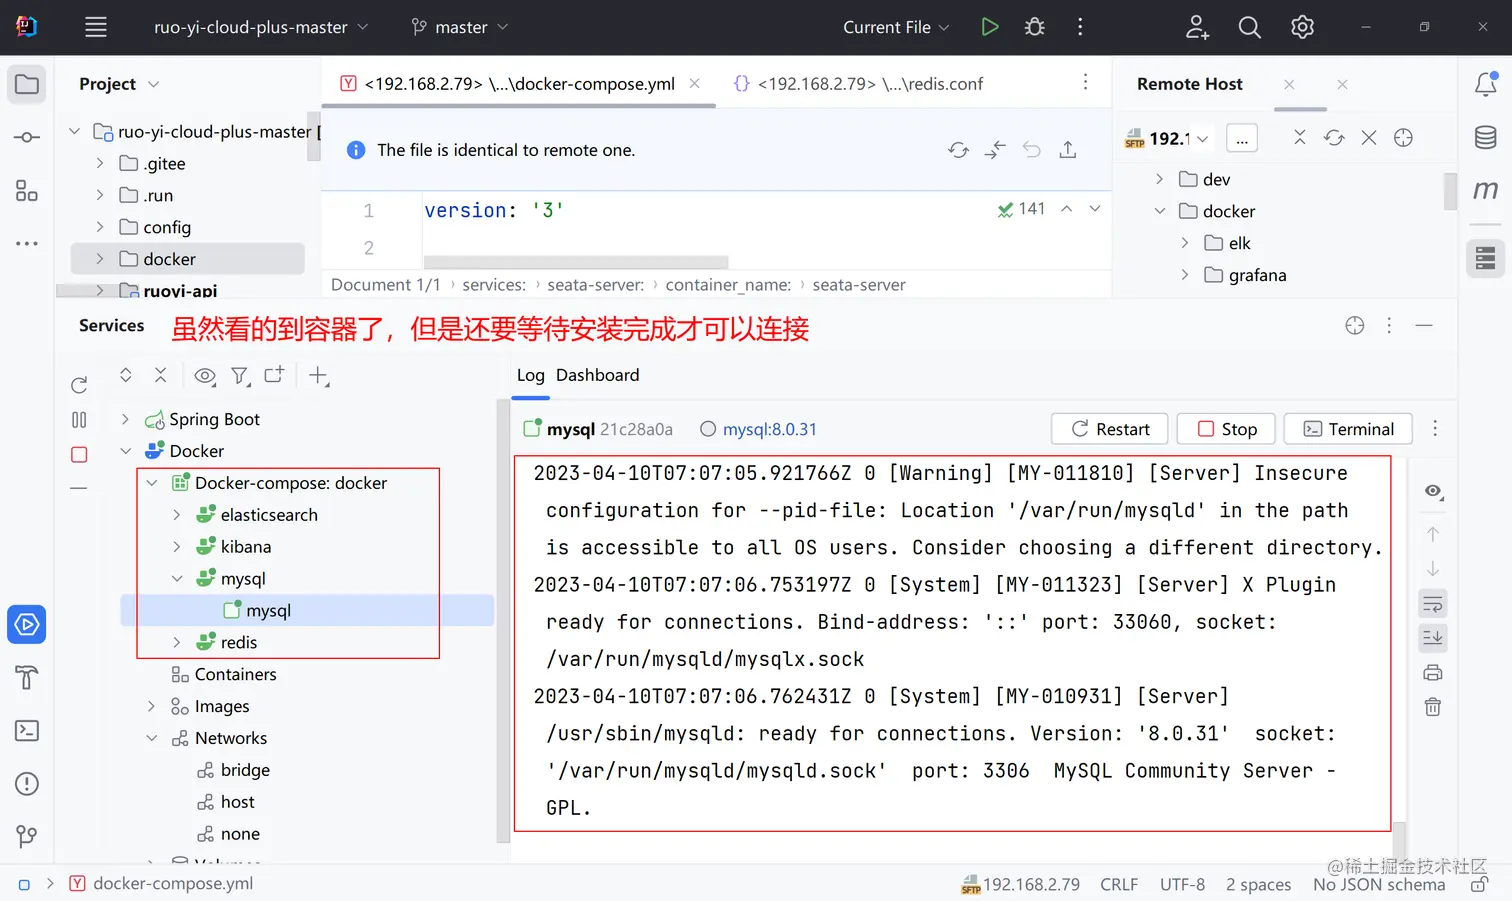Click the remote host browse button

point(1241,138)
